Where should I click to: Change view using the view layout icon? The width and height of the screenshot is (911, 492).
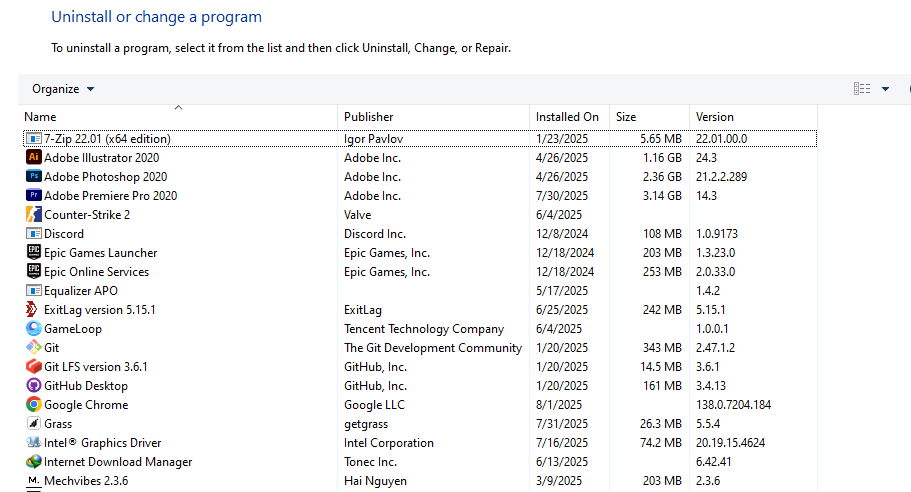[862, 89]
